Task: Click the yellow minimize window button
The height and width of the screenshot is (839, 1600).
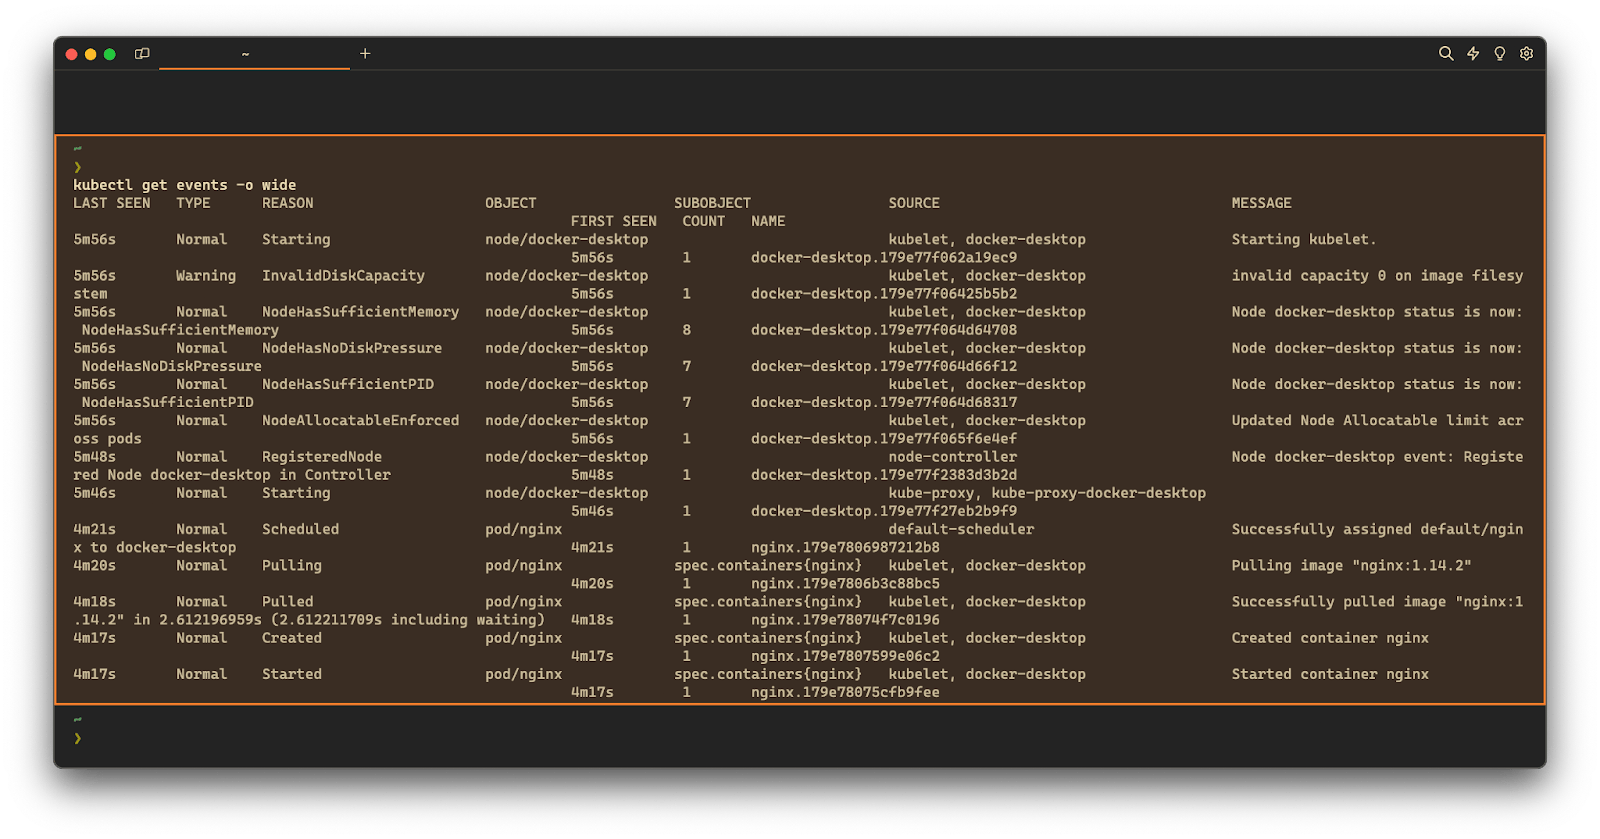Action: [x=91, y=54]
